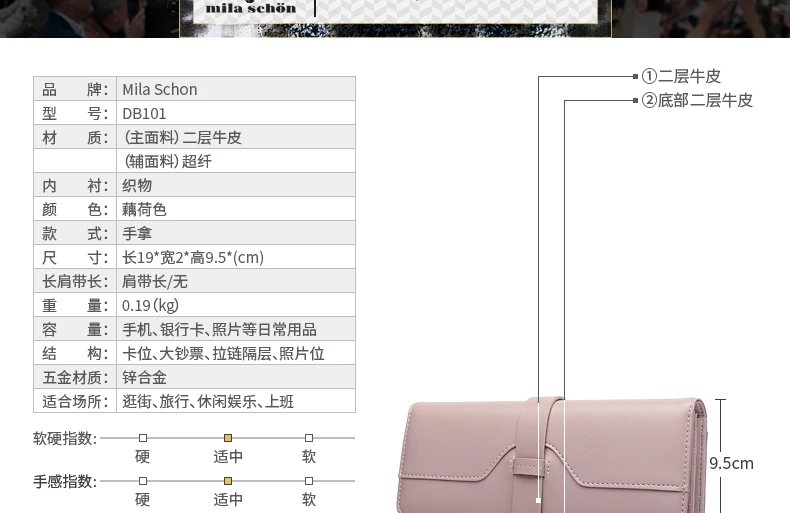Select 适中 marker on 手感指数 scale
The width and height of the screenshot is (790, 513).
(x=228, y=481)
